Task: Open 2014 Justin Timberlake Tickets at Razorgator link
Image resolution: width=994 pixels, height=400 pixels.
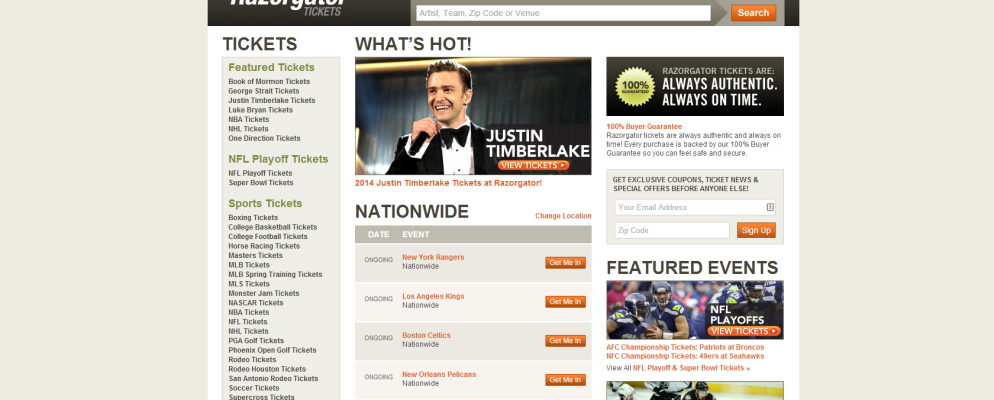Action: point(448,183)
